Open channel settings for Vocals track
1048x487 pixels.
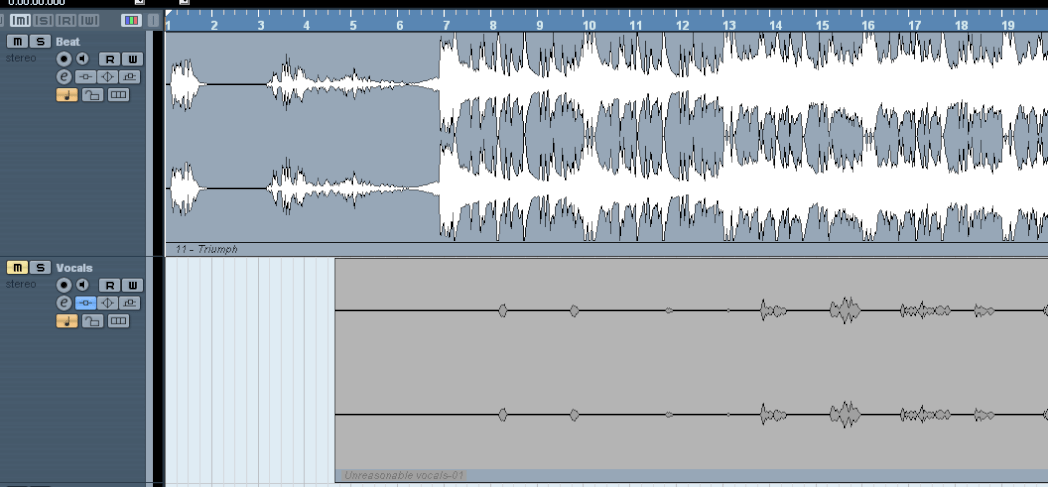tap(63, 303)
